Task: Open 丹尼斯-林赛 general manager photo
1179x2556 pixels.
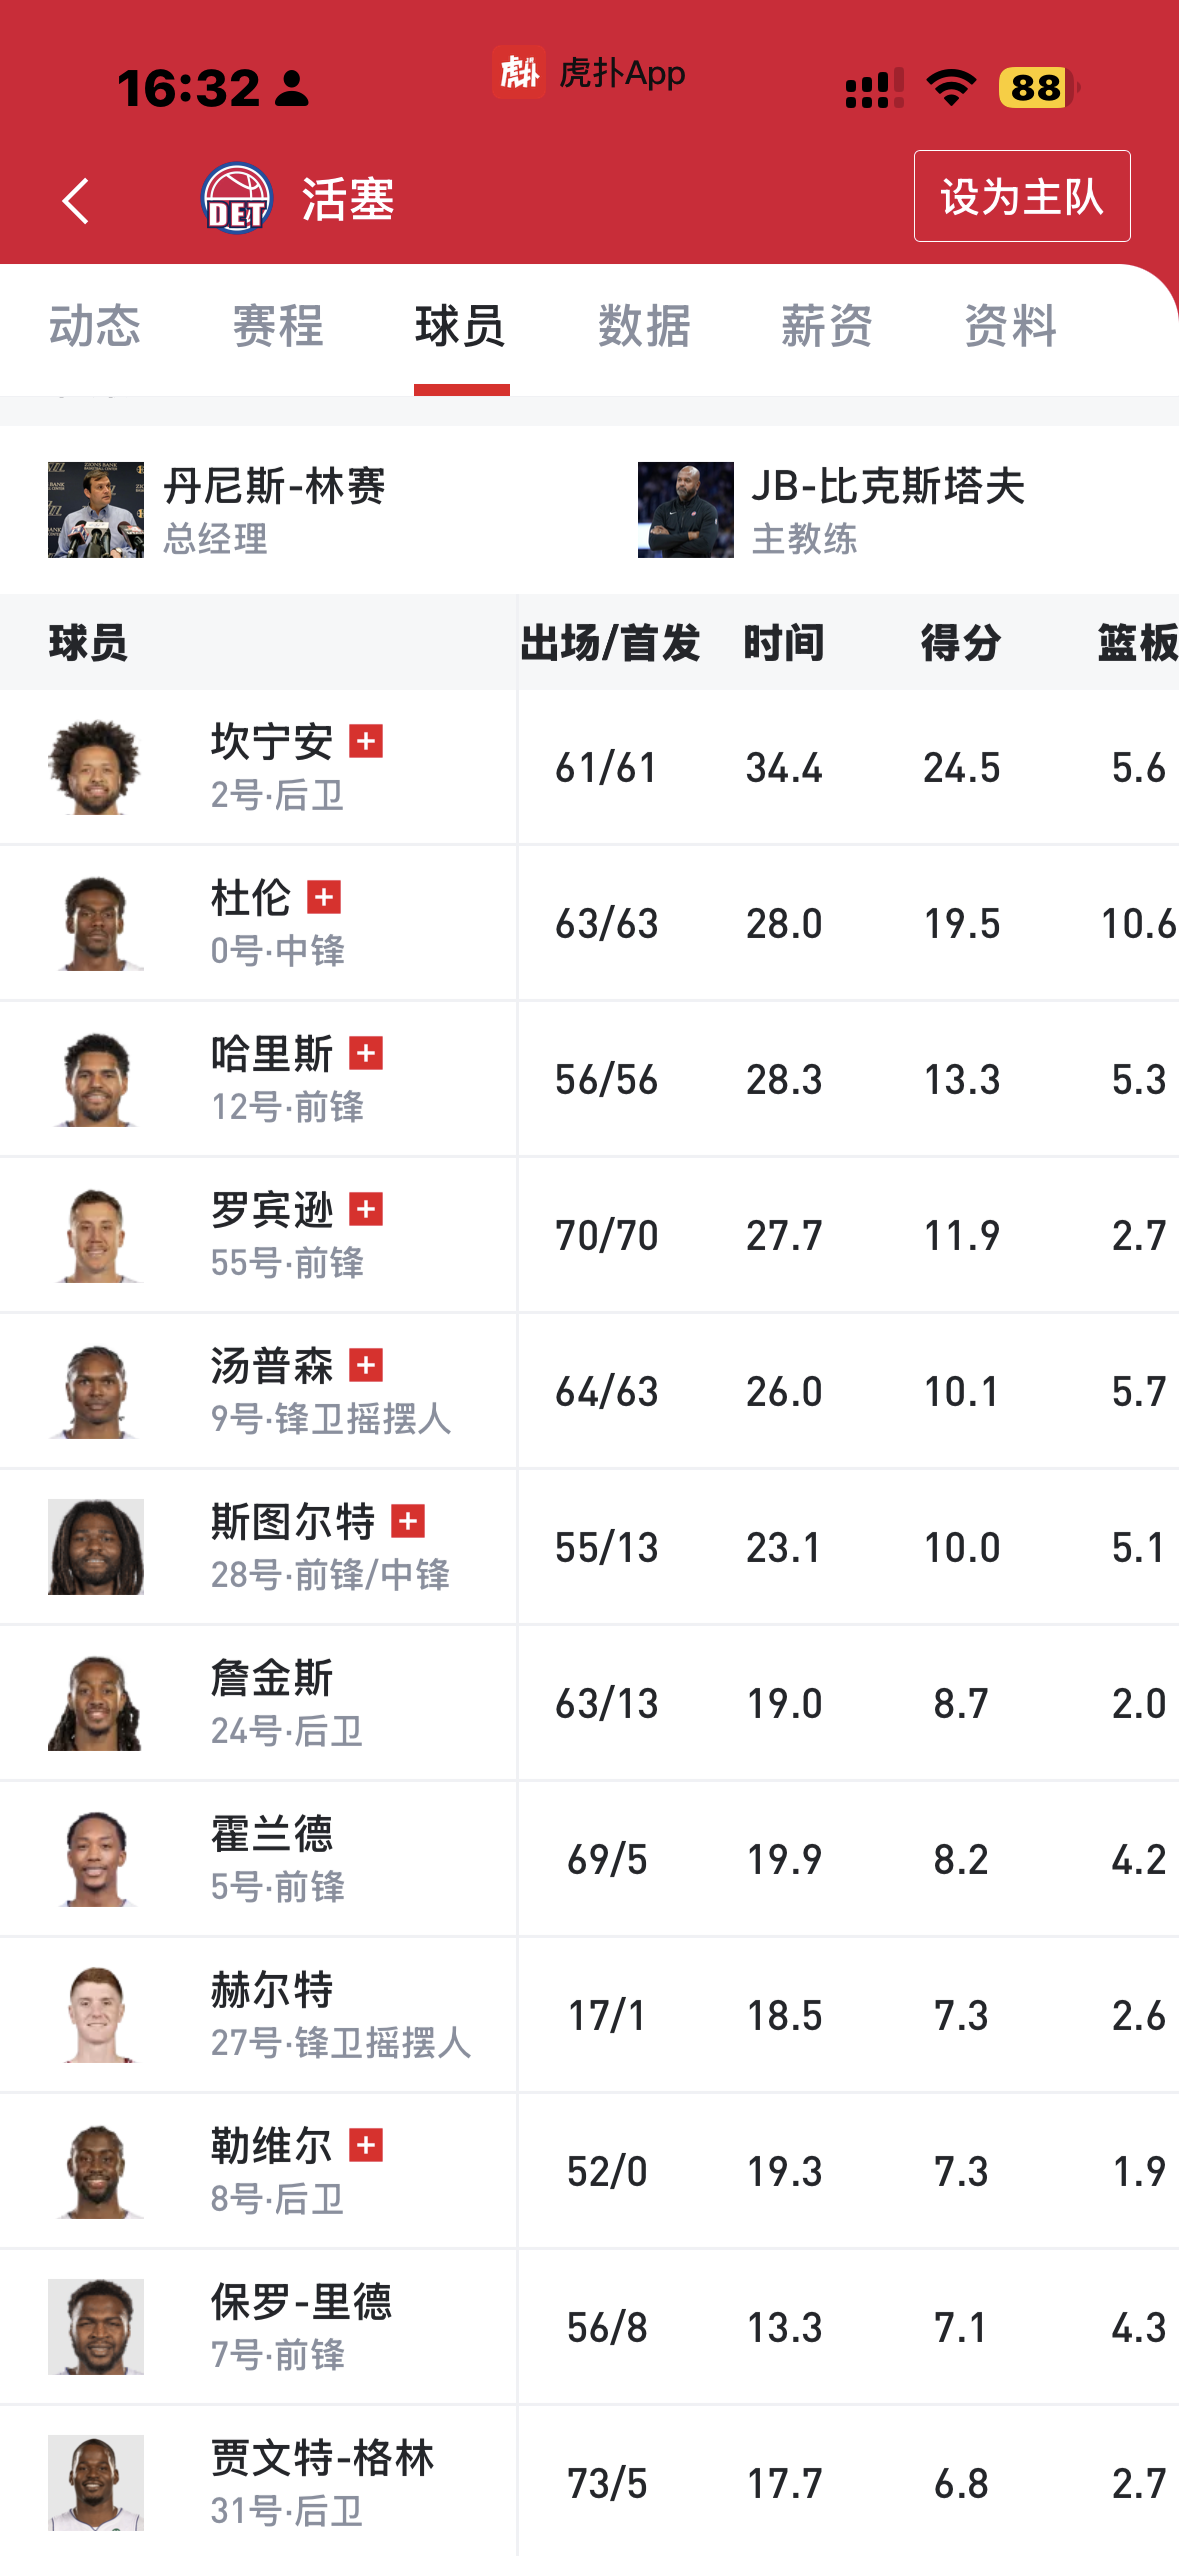Action: click(96, 510)
